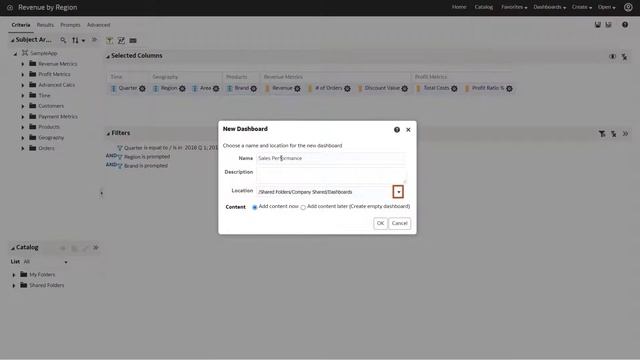Click the sort icon in Subject Areas

78,40
